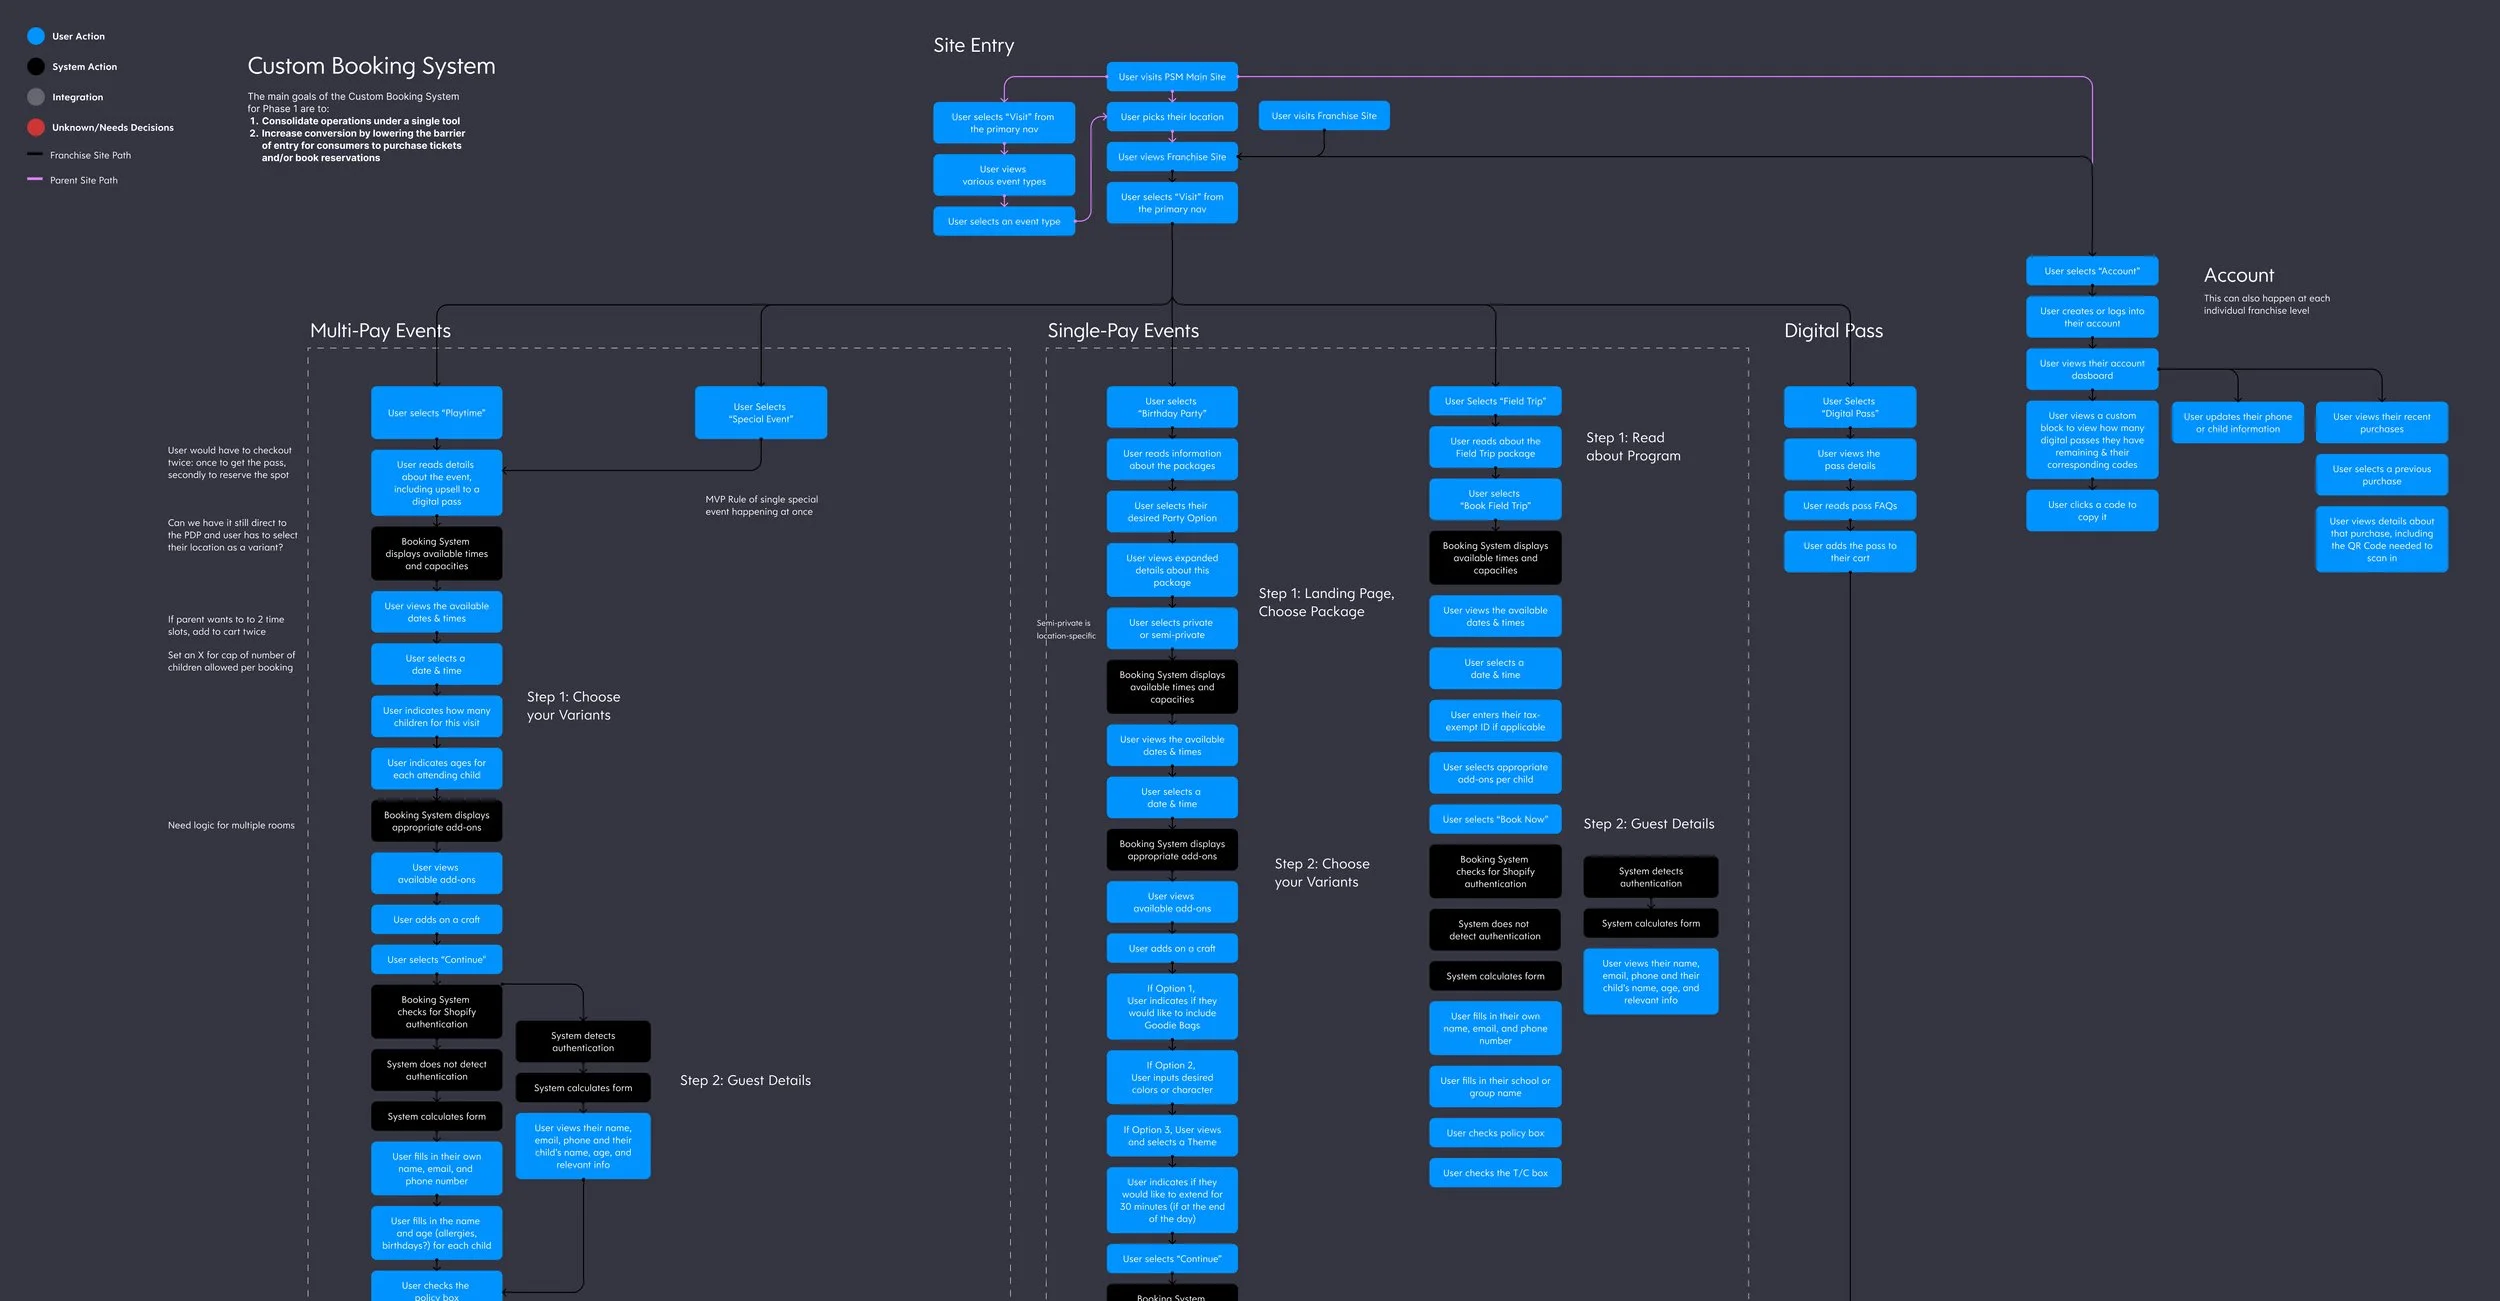Click the blue User Action legend dot
This screenshot has height=1301, width=2500.
point(36,36)
